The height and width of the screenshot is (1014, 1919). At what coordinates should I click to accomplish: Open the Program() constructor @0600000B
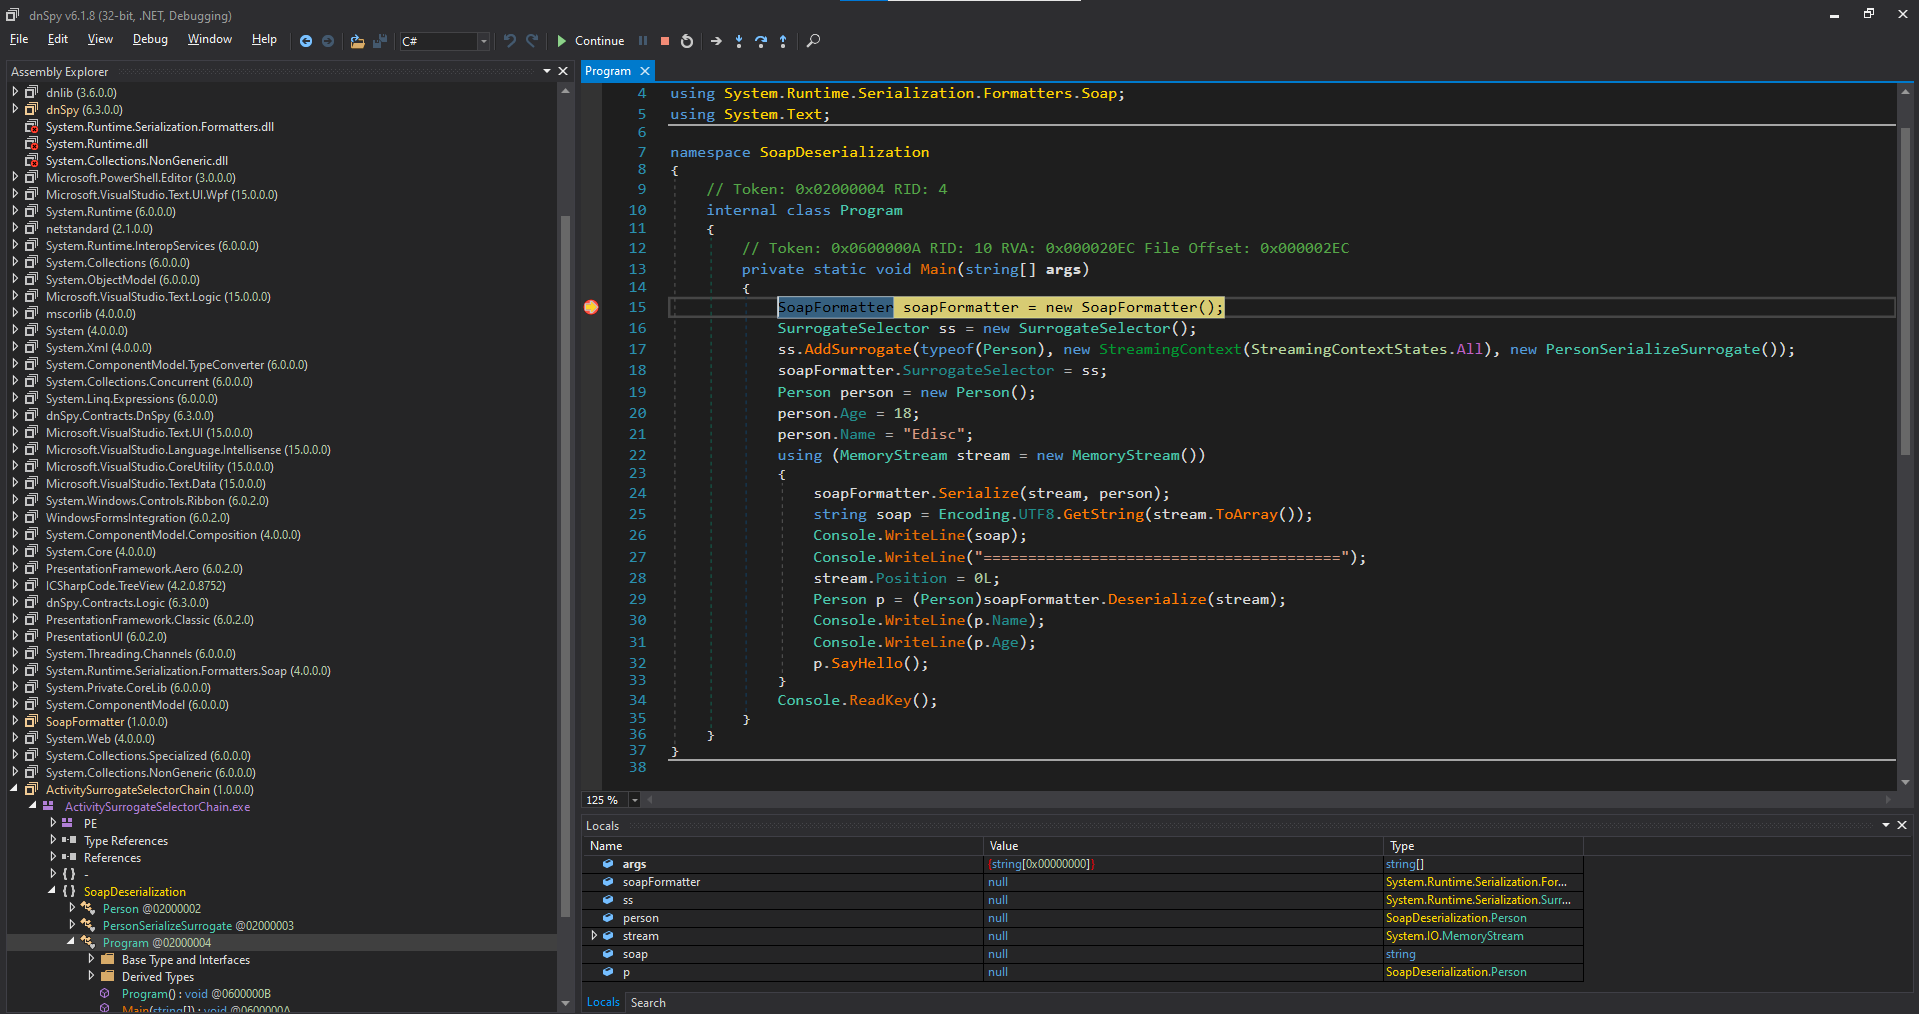coord(196,994)
